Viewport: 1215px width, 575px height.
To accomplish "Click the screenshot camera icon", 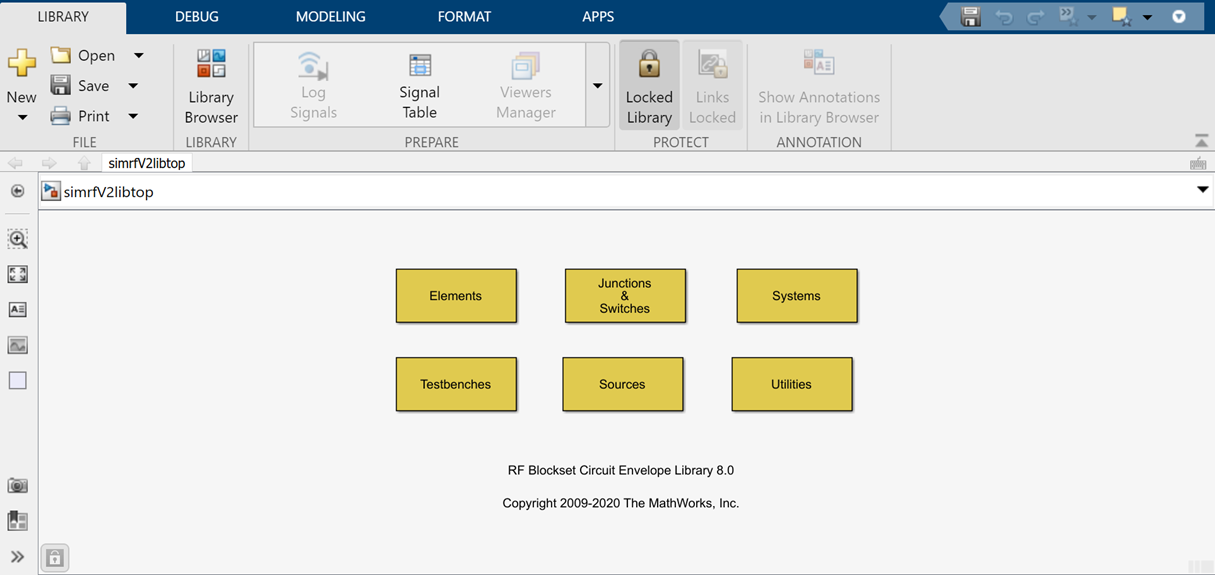I will point(17,486).
